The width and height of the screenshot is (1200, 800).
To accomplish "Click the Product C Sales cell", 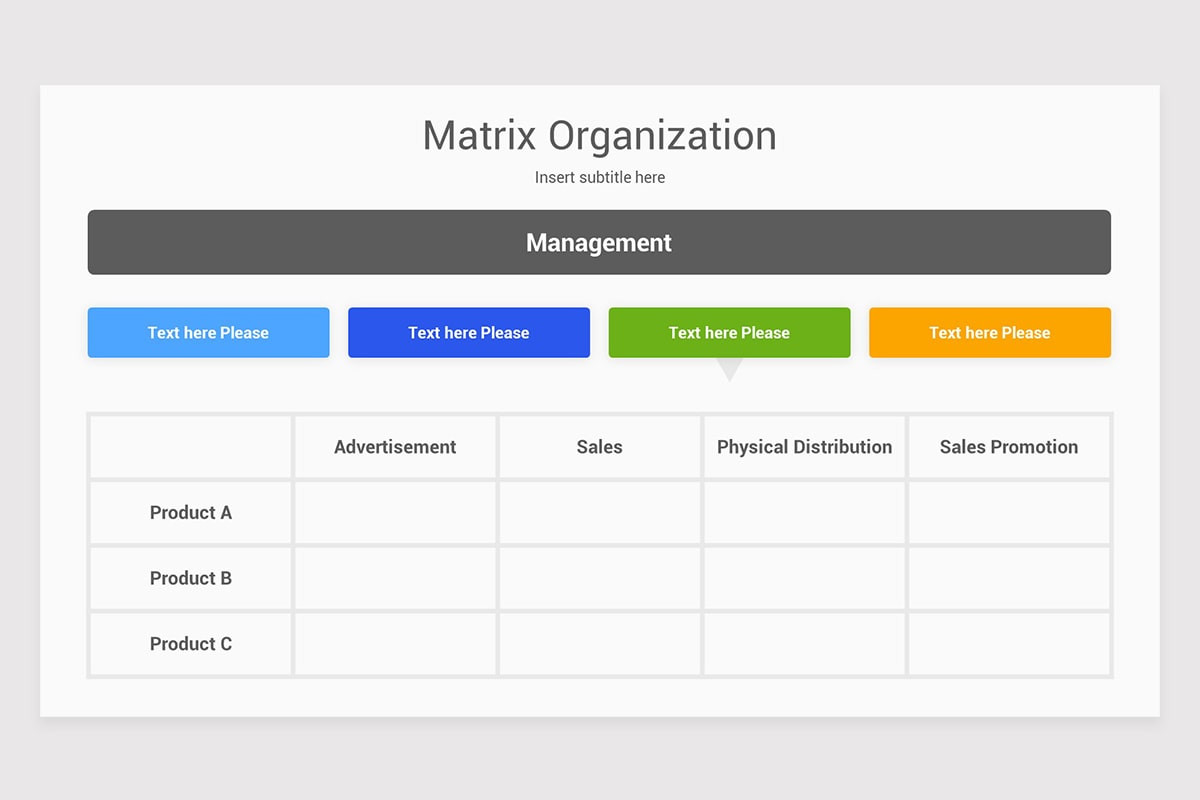I will (600, 644).
